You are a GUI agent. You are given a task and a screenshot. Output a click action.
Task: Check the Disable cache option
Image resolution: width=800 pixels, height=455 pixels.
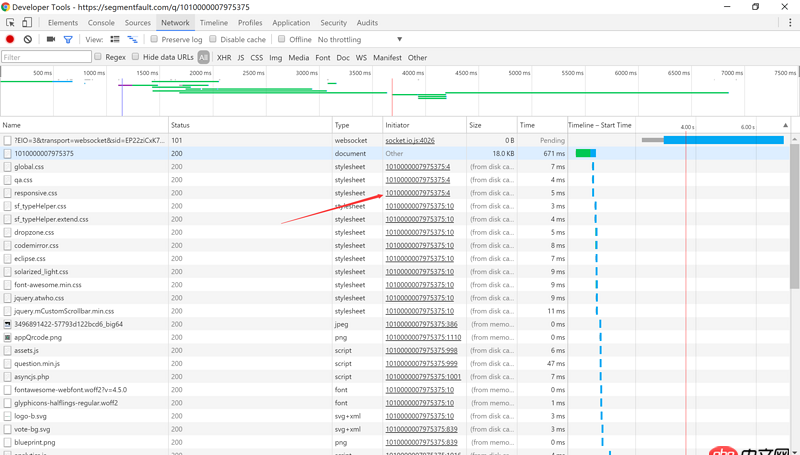(x=213, y=40)
